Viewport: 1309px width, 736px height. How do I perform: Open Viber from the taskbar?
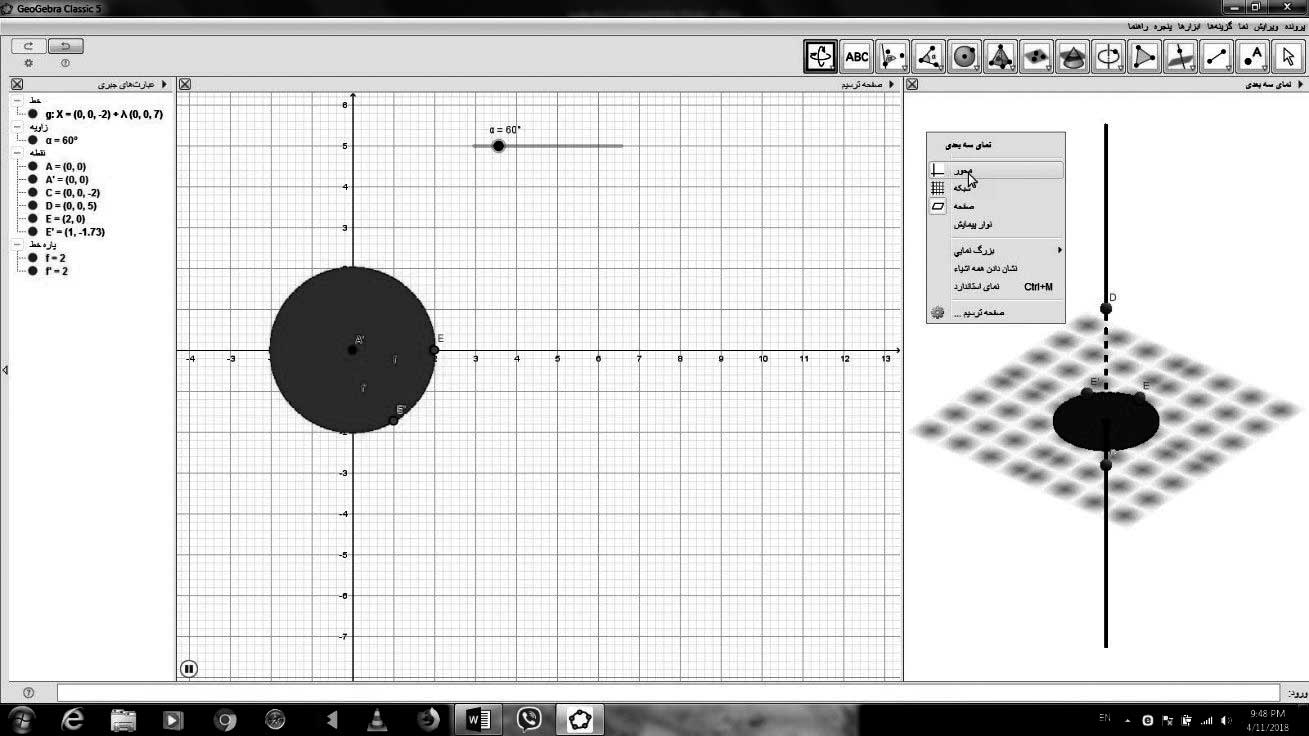tap(529, 719)
